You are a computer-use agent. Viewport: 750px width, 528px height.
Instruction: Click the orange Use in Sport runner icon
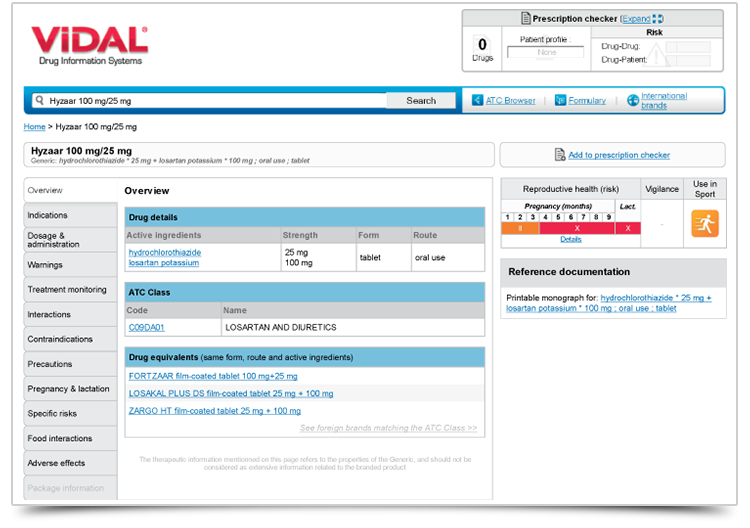coord(705,223)
